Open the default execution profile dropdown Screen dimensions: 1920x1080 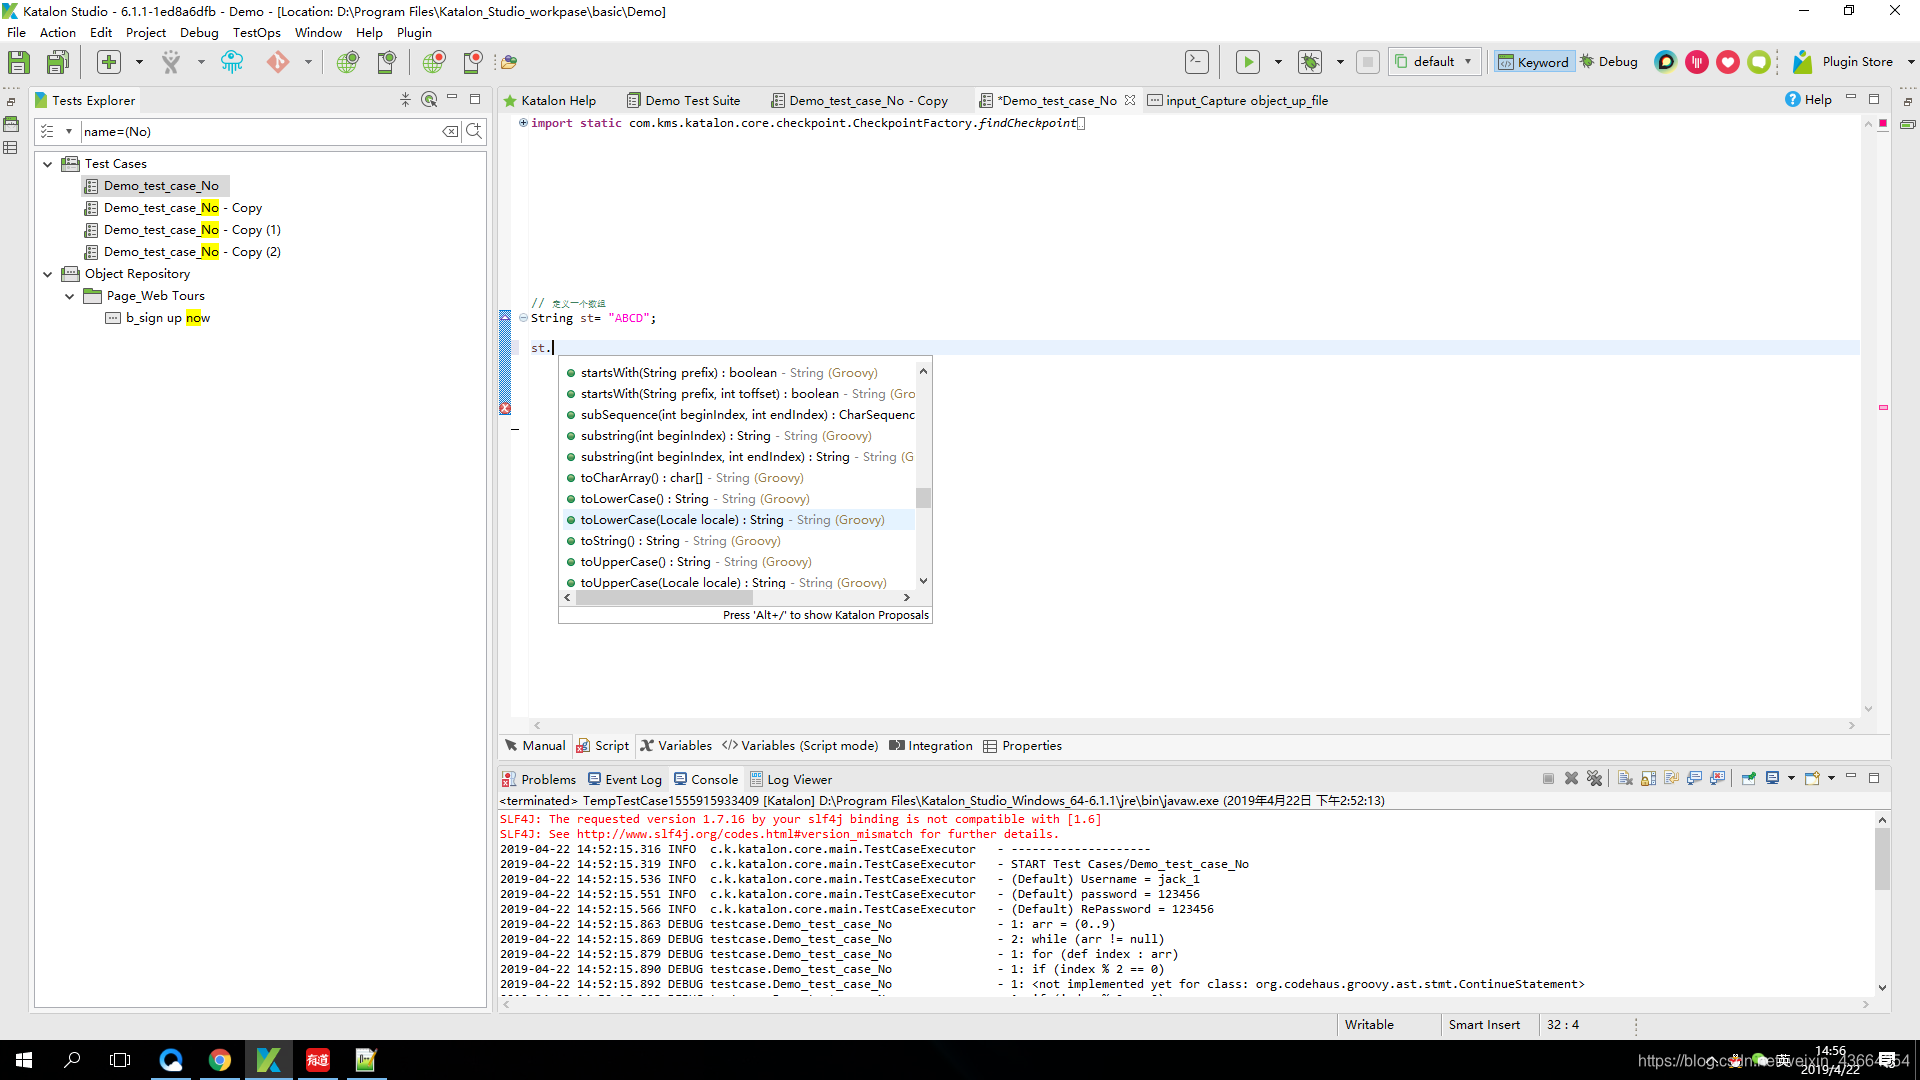[1434, 62]
